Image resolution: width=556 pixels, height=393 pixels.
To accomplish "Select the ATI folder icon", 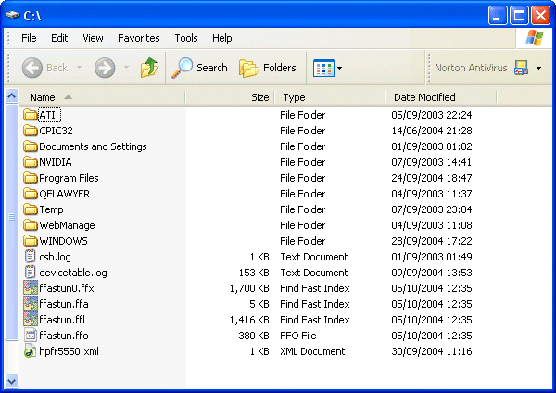I will [30, 115].
